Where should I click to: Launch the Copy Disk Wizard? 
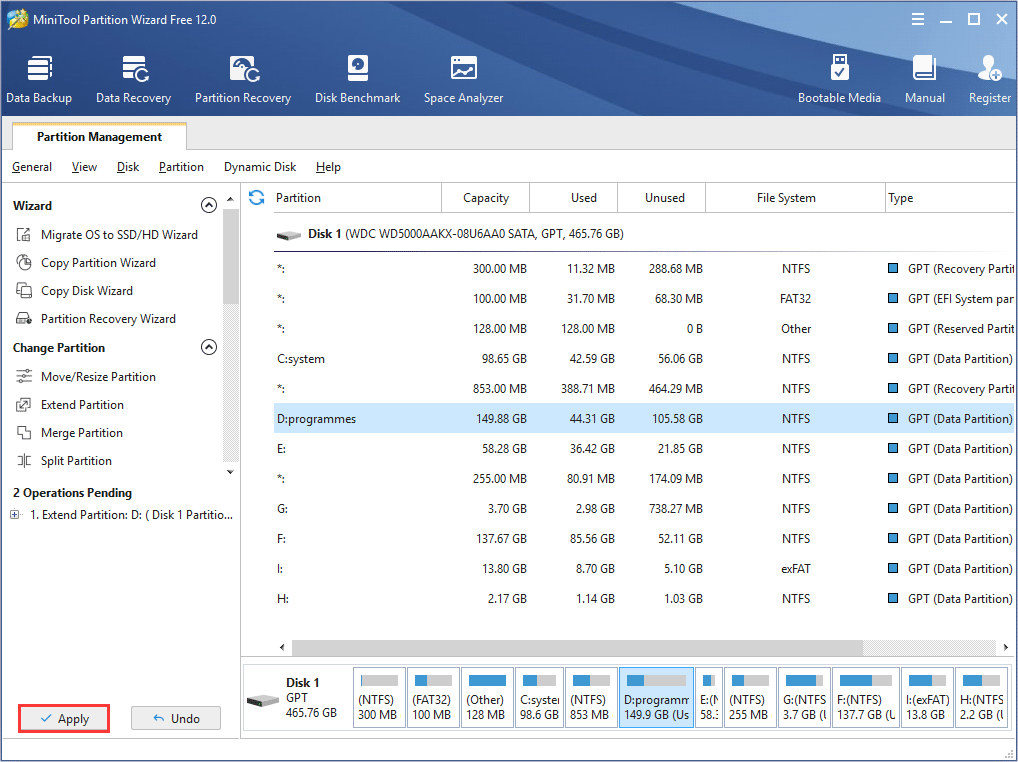click(x=74, y=290)
